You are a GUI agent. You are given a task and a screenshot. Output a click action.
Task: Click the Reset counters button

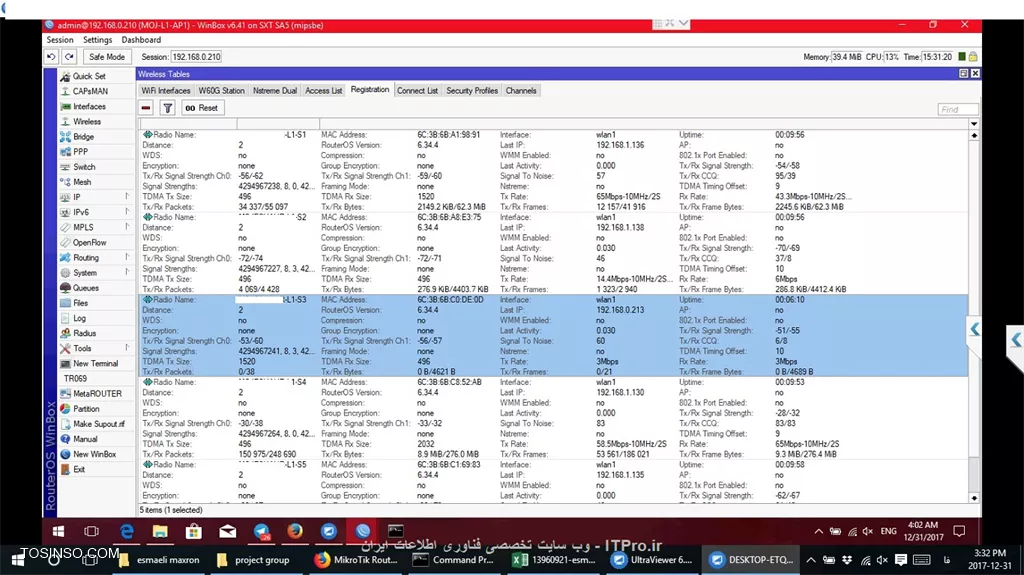202,108
